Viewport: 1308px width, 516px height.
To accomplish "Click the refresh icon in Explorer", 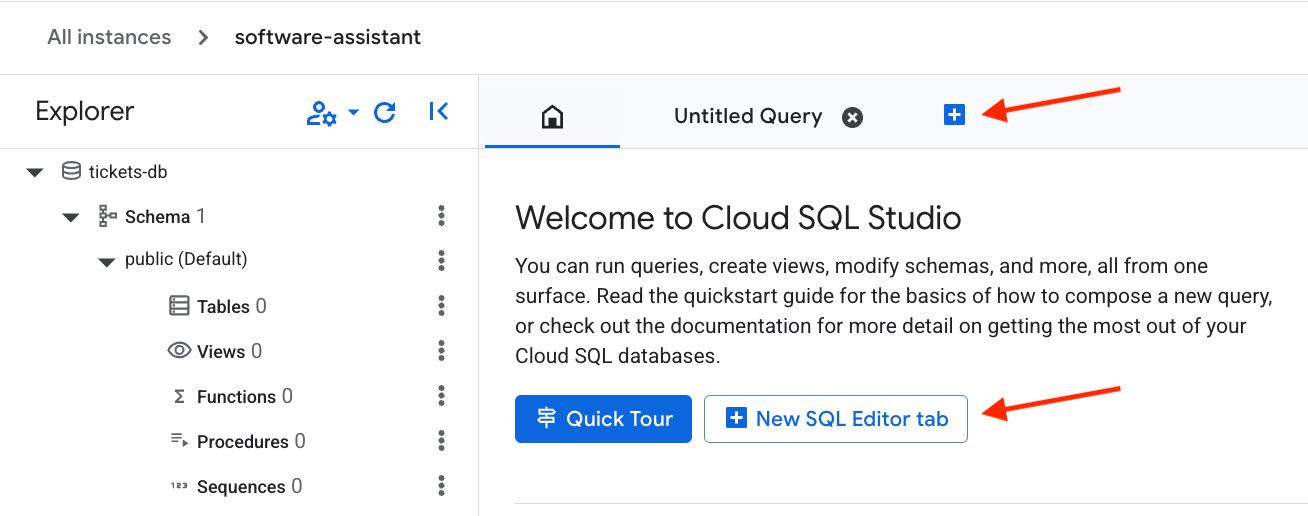I will click(385, 112).
